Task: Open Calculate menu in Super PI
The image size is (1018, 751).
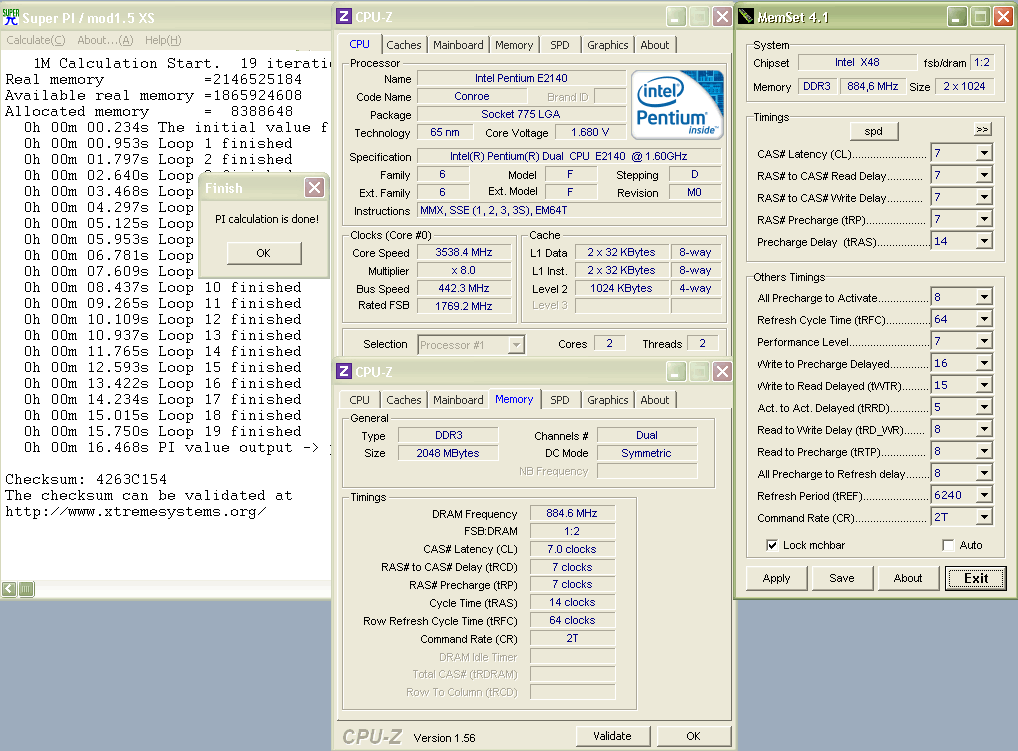Action: tap(36, 40)
